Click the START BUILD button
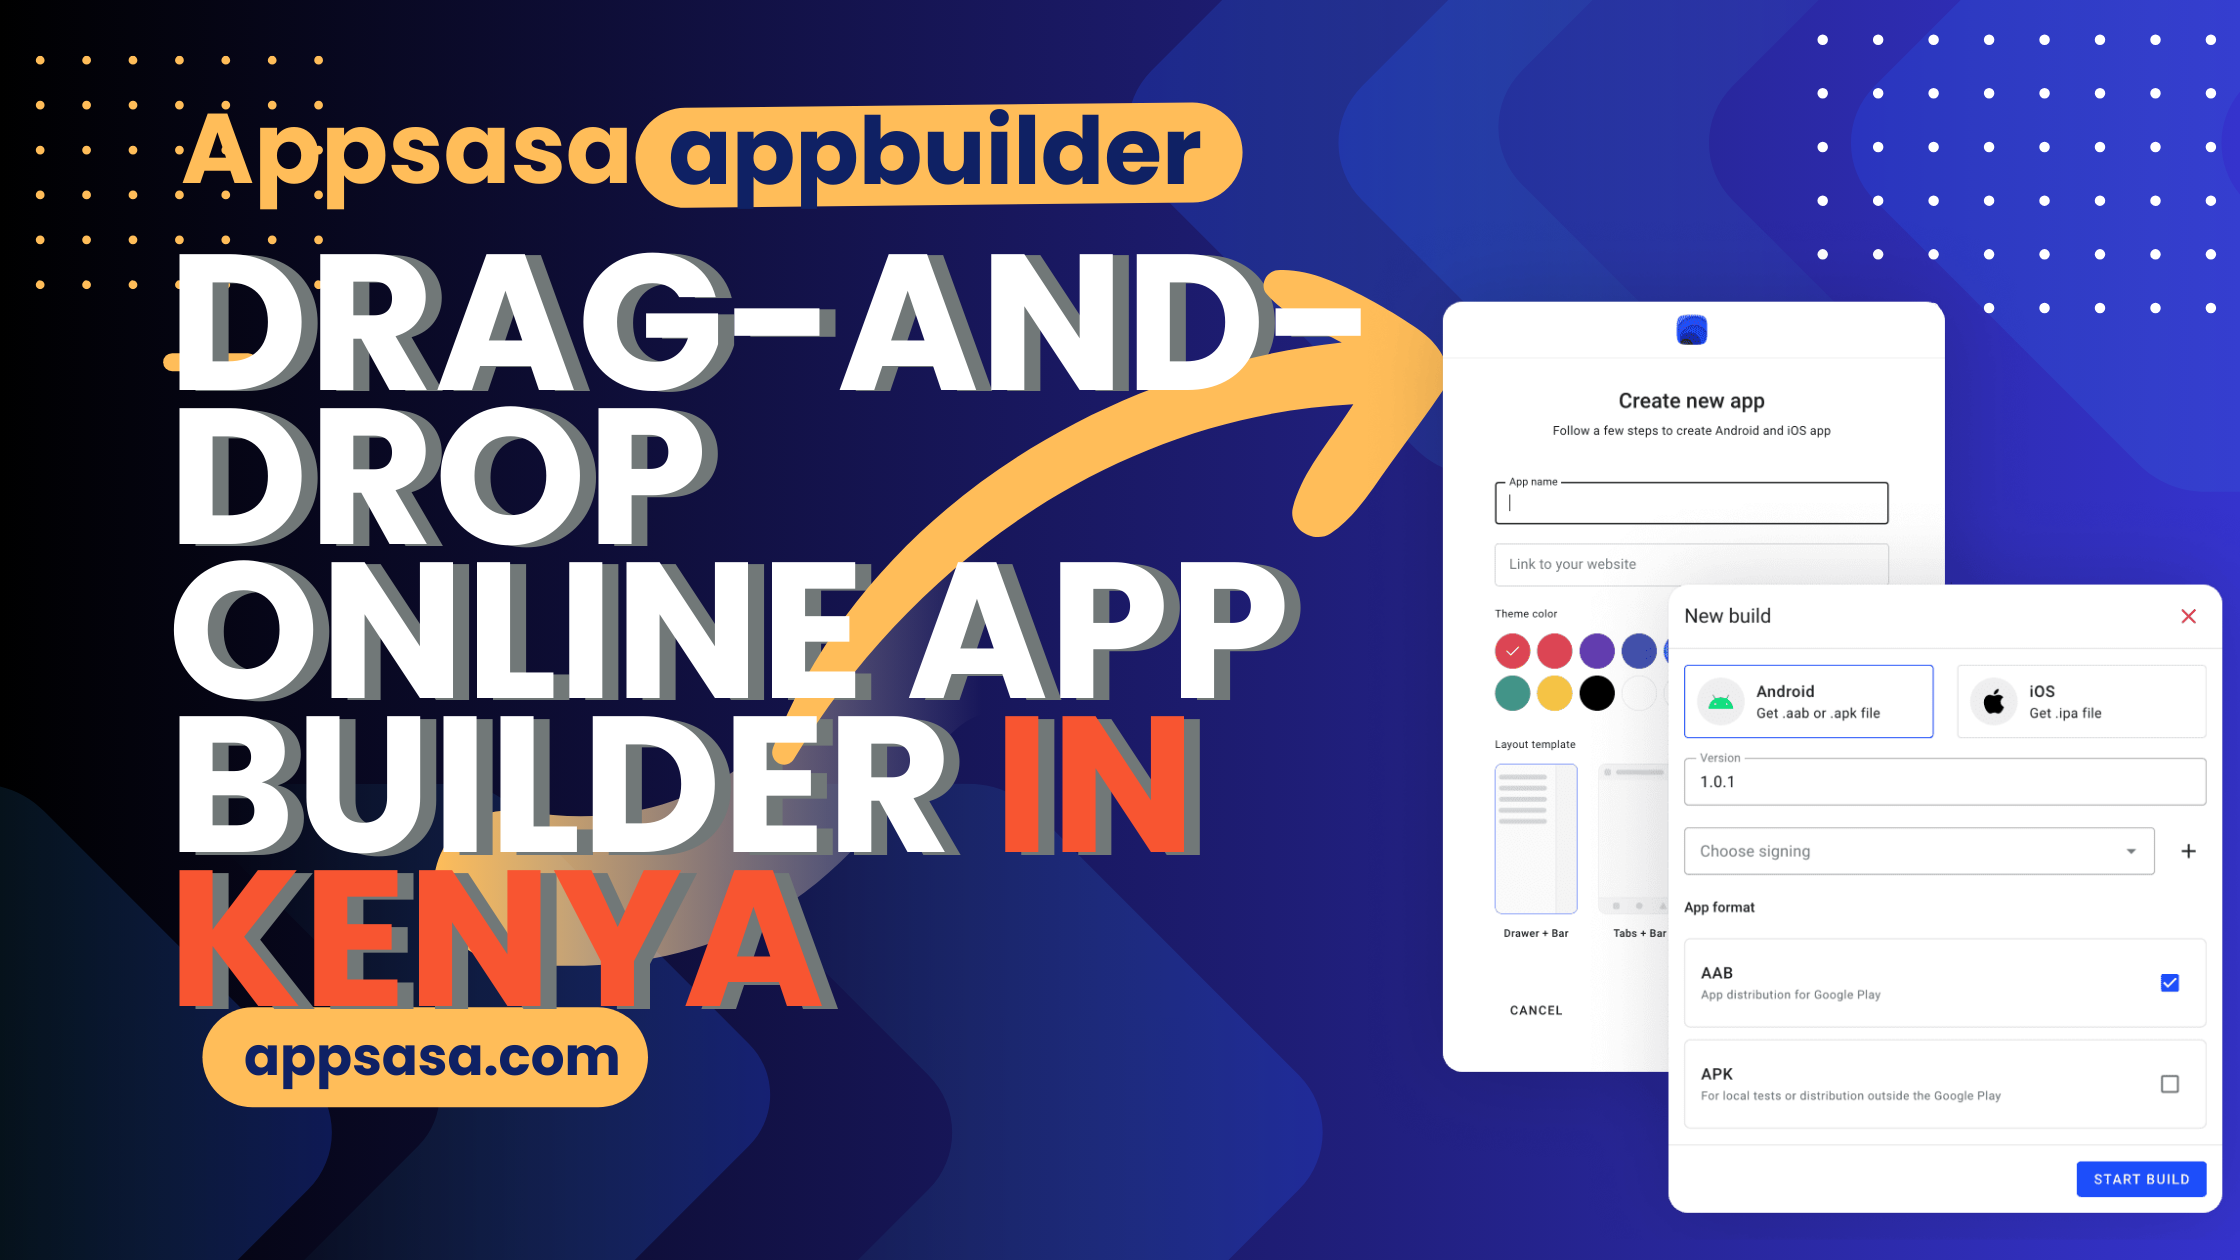This screenshot has width=2240, height=1260. click(2140, 1175)
